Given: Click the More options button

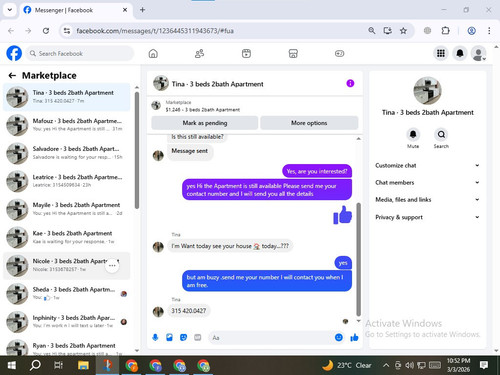Looking at the screenshot, I should 309,123.
